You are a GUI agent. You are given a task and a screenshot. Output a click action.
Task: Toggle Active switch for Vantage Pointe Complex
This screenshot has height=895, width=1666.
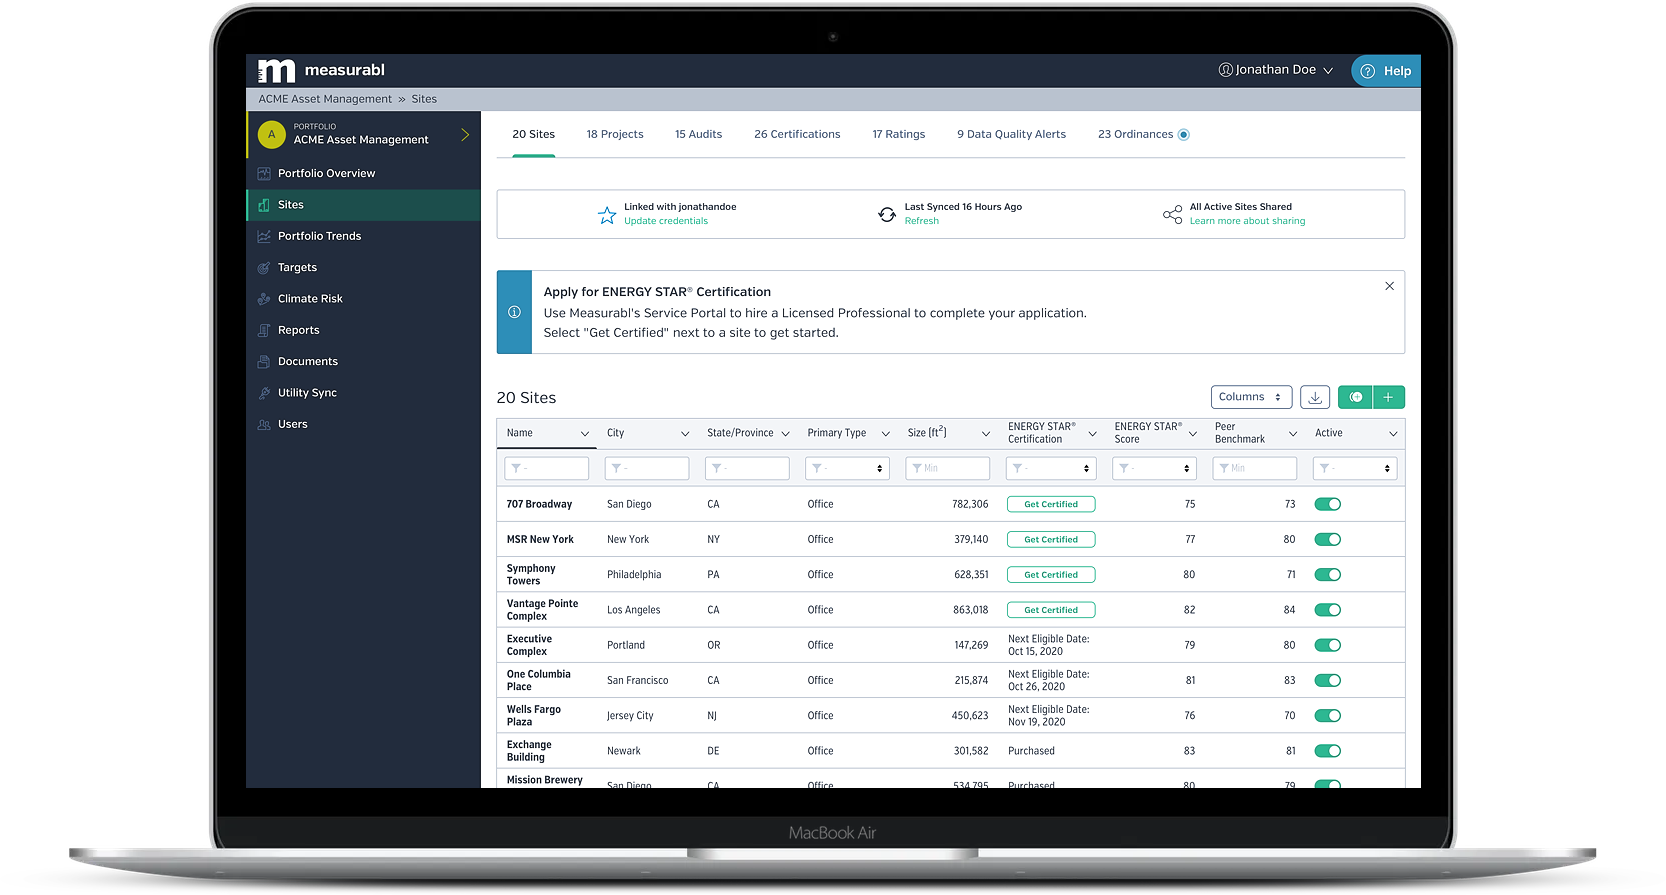pyautogui.click(x=1328, y=610)
